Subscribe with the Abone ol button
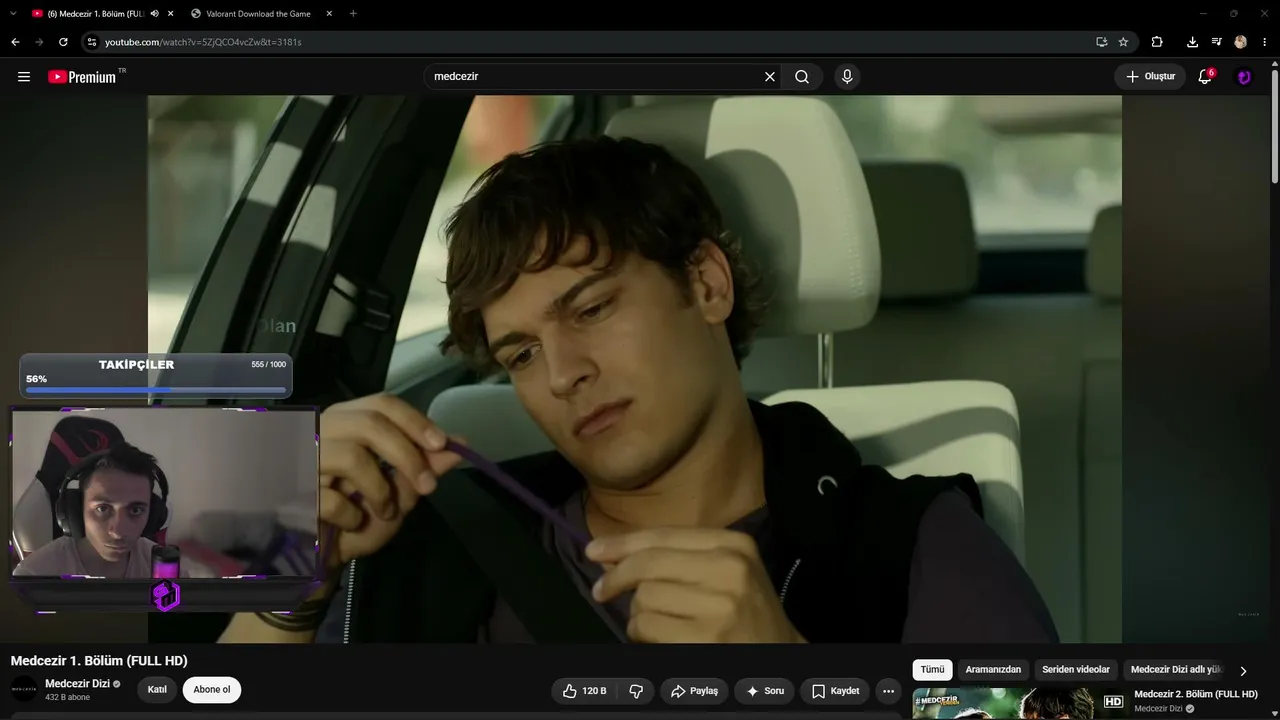This screenshot has height=720, width=1280. pos(212,690)
